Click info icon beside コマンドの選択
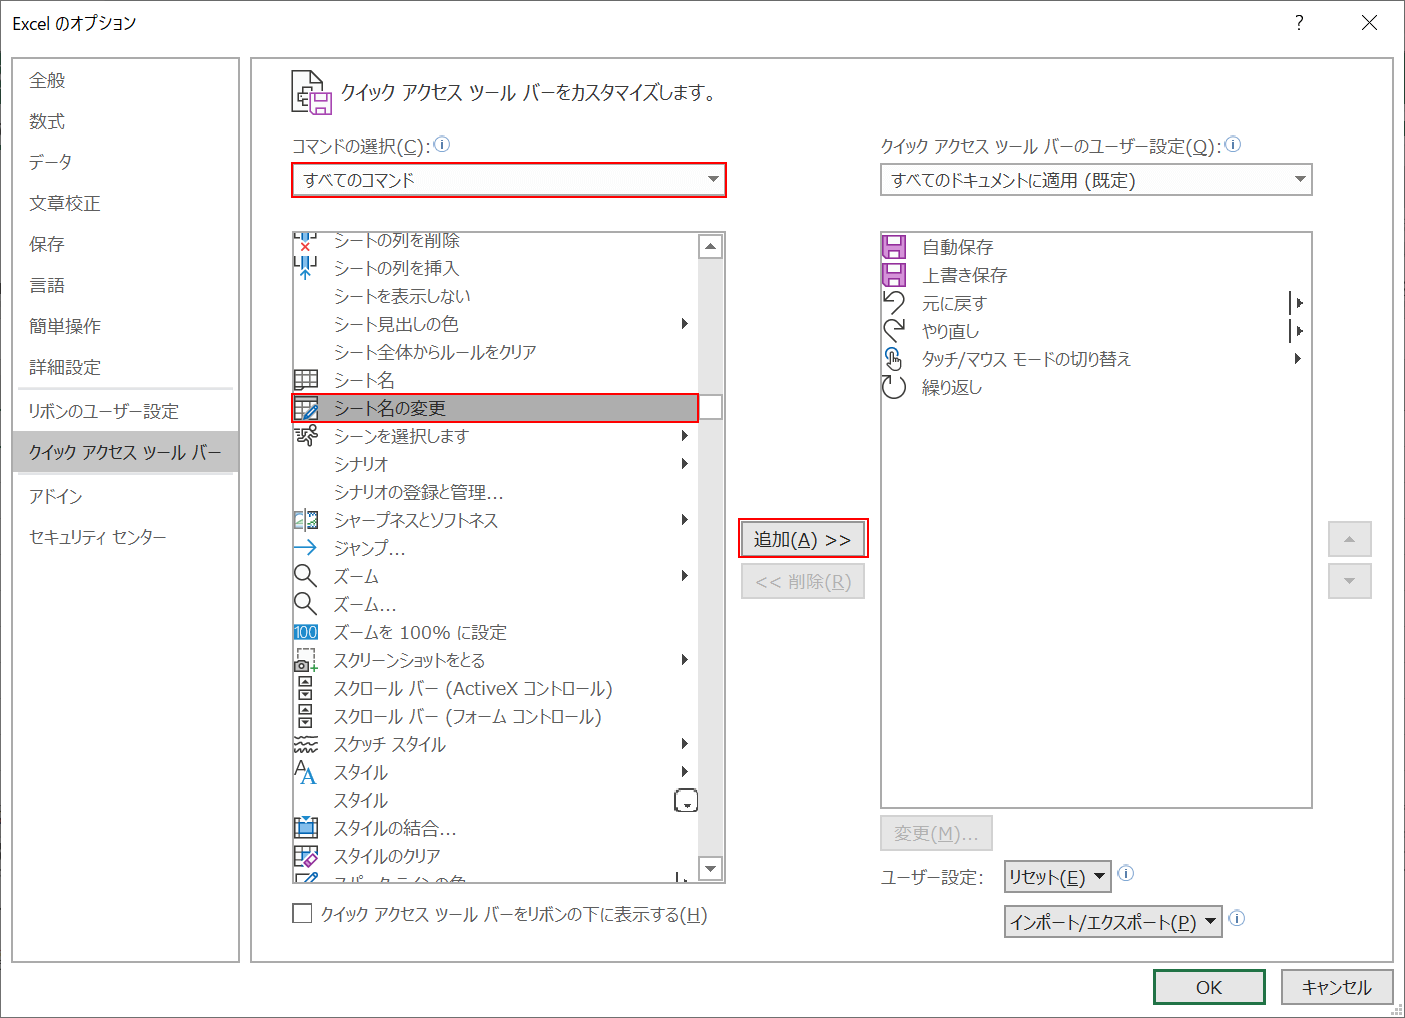Screen dimensions: 1405x1018 [x=442, y=144]
